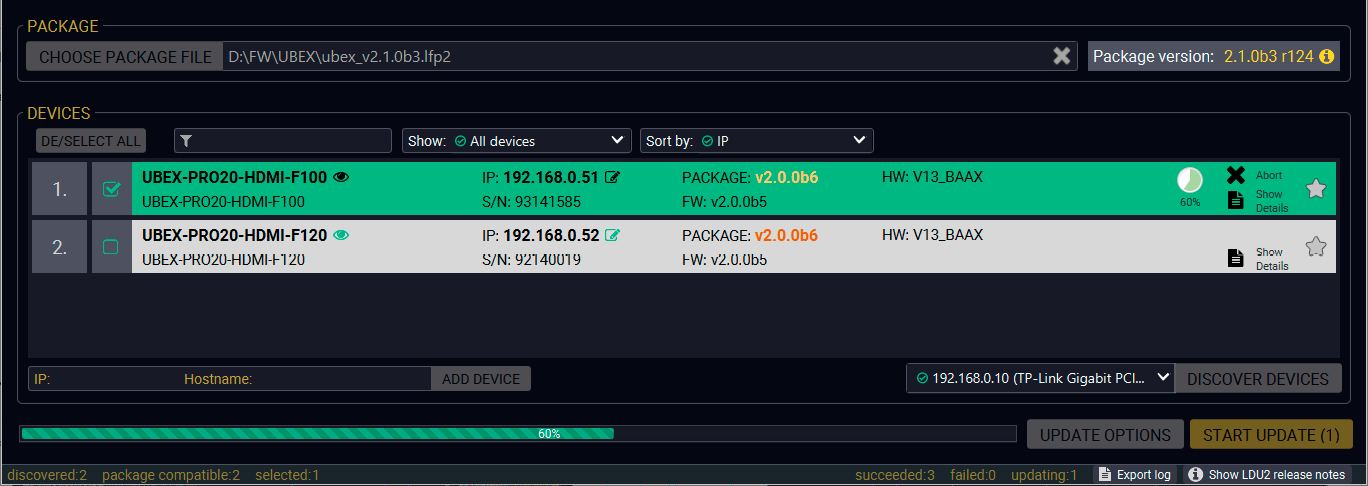Select the UBEX-PRO20-HDMI-F120 device checkbox

coord(111,246)
